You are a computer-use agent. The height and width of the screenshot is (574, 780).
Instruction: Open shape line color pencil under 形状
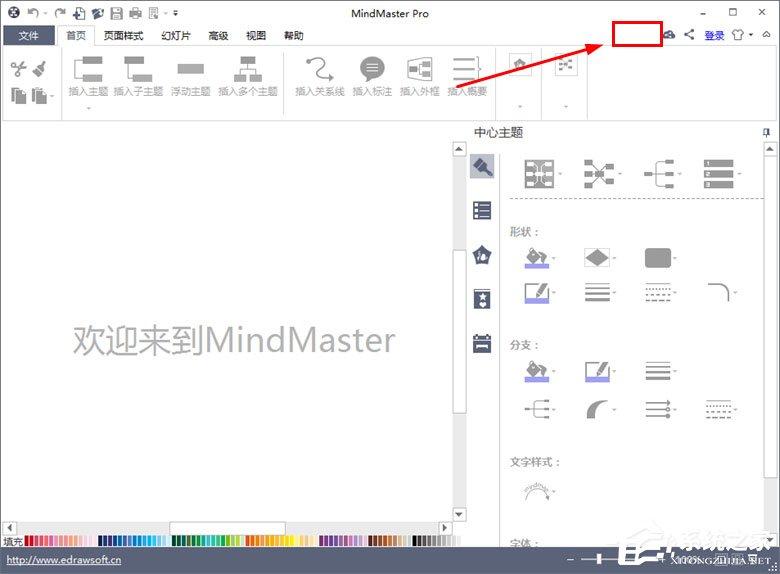coord(539,292)
